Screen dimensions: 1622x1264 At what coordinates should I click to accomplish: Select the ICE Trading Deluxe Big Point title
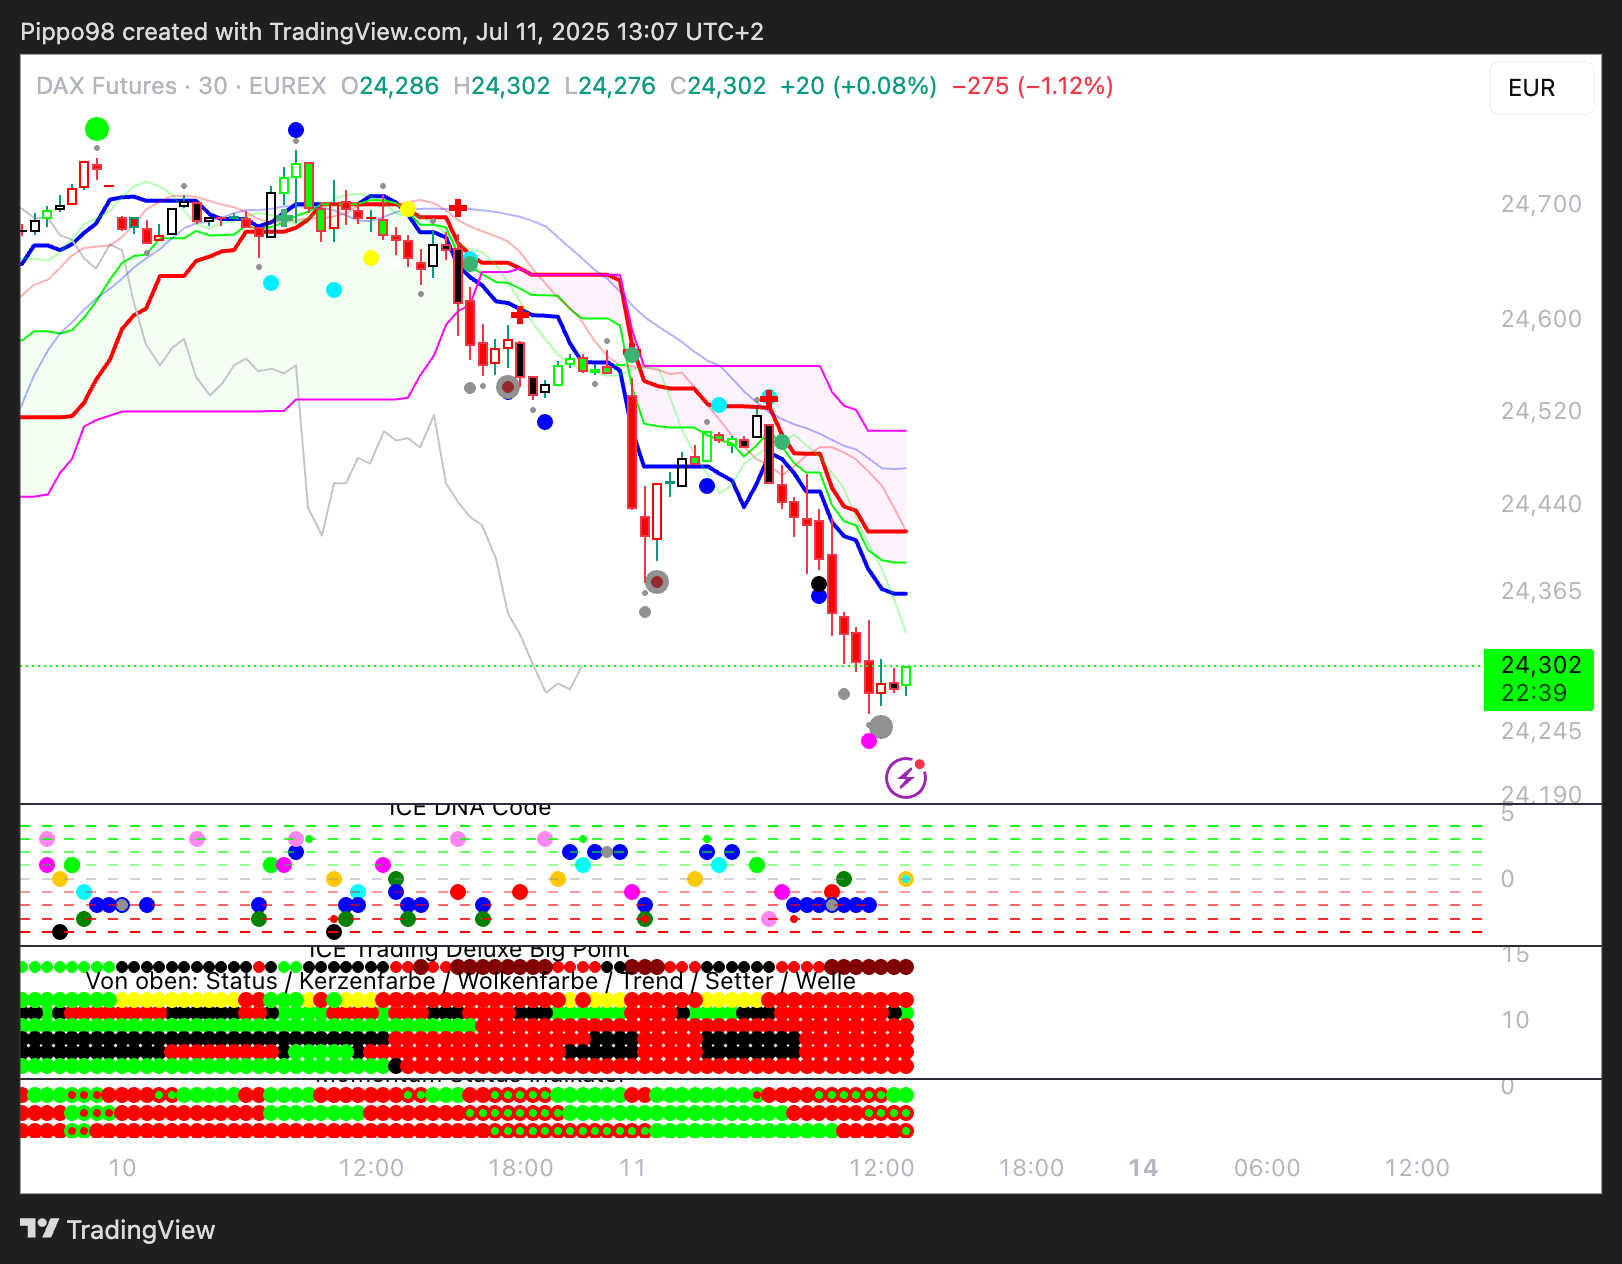tap(469, 949)
